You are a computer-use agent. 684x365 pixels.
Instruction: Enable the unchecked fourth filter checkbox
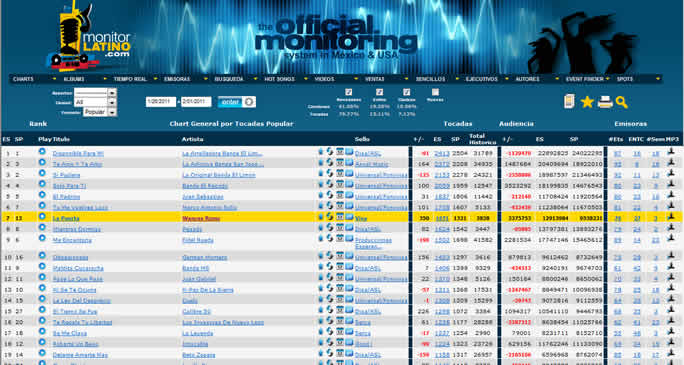point(435,92)
